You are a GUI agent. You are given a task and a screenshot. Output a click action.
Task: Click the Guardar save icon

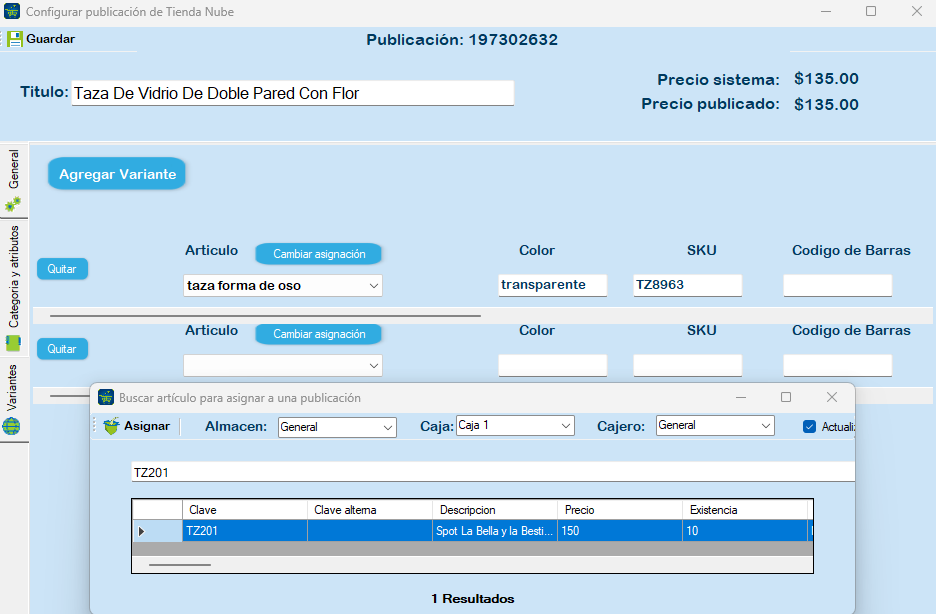(15, 39)
